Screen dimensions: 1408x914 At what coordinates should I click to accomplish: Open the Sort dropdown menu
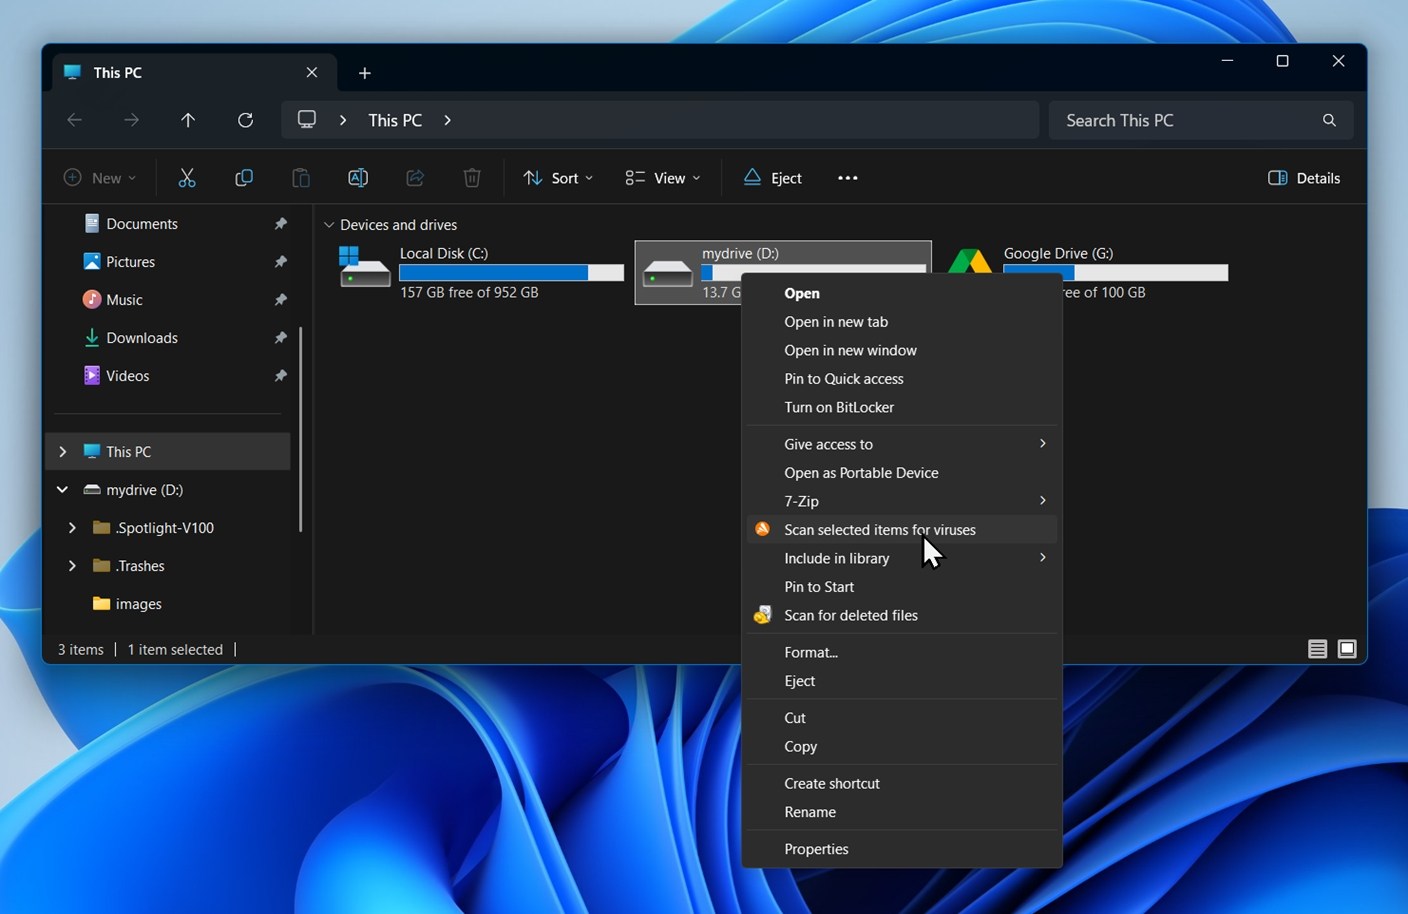click(x=558, y=178)
